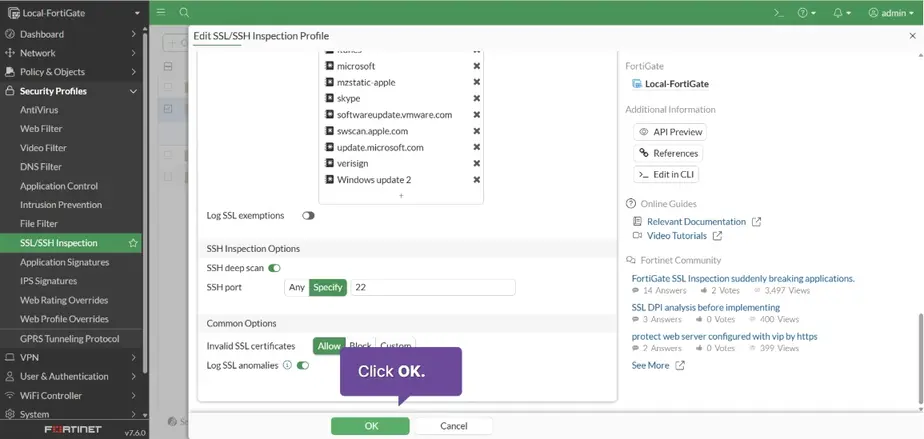The image size is (924, 439).
Task: Open 'SSL DPI analysis before implementing' link
Action: (705, 308)
